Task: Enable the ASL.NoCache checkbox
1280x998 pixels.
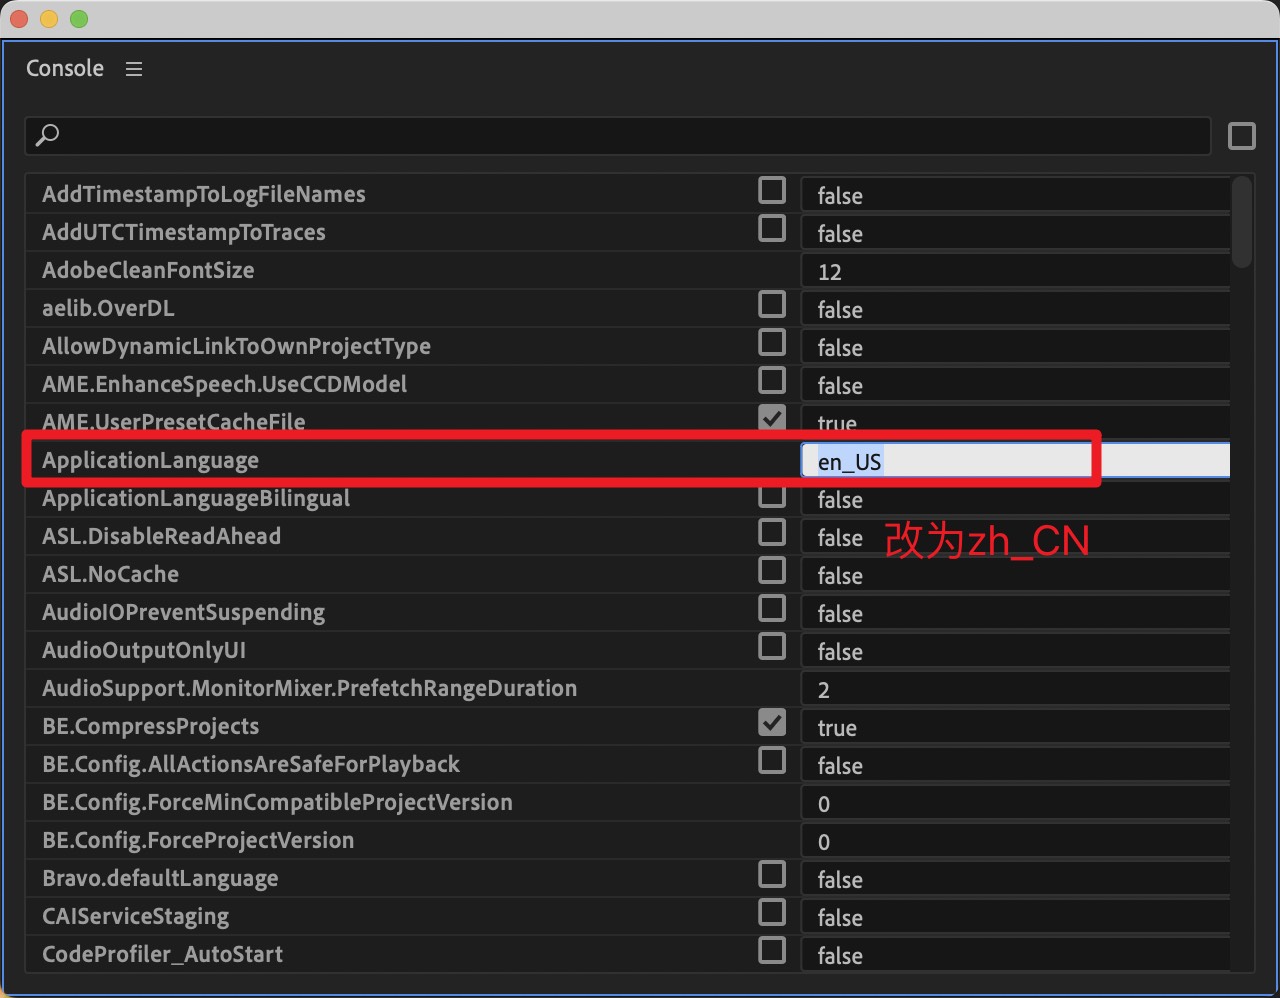Action: click(x=772, y=570)
